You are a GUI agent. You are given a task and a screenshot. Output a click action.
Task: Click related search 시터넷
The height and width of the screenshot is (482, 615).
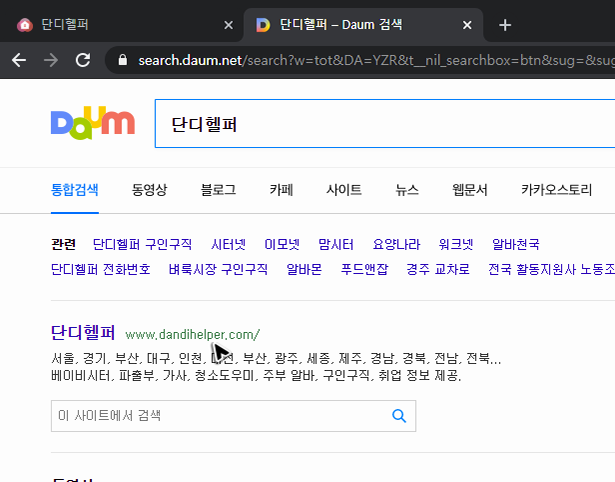(x=228, y=244)
